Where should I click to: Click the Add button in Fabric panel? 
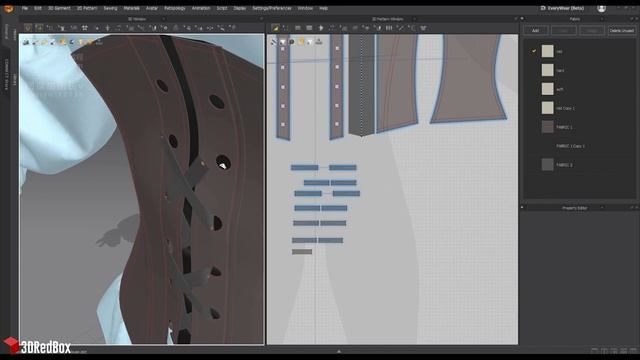(535, 31)
